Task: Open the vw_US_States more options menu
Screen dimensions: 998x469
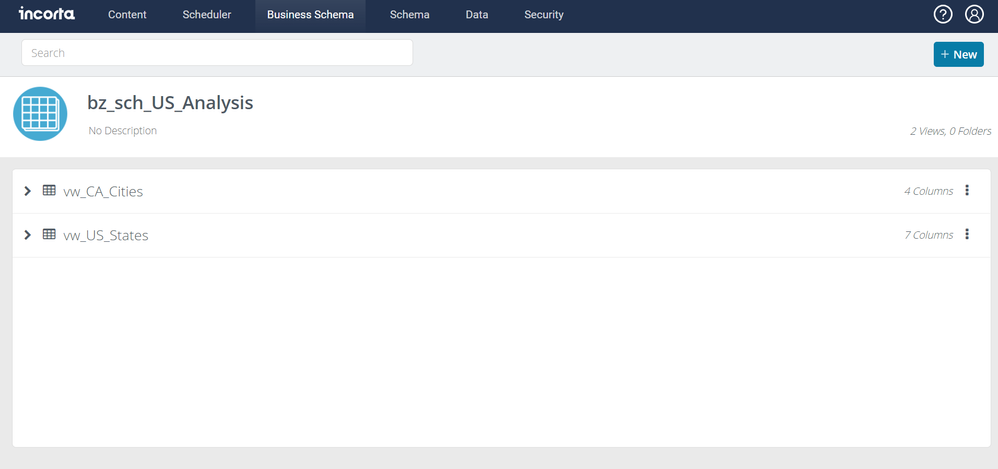Action: 967,235
